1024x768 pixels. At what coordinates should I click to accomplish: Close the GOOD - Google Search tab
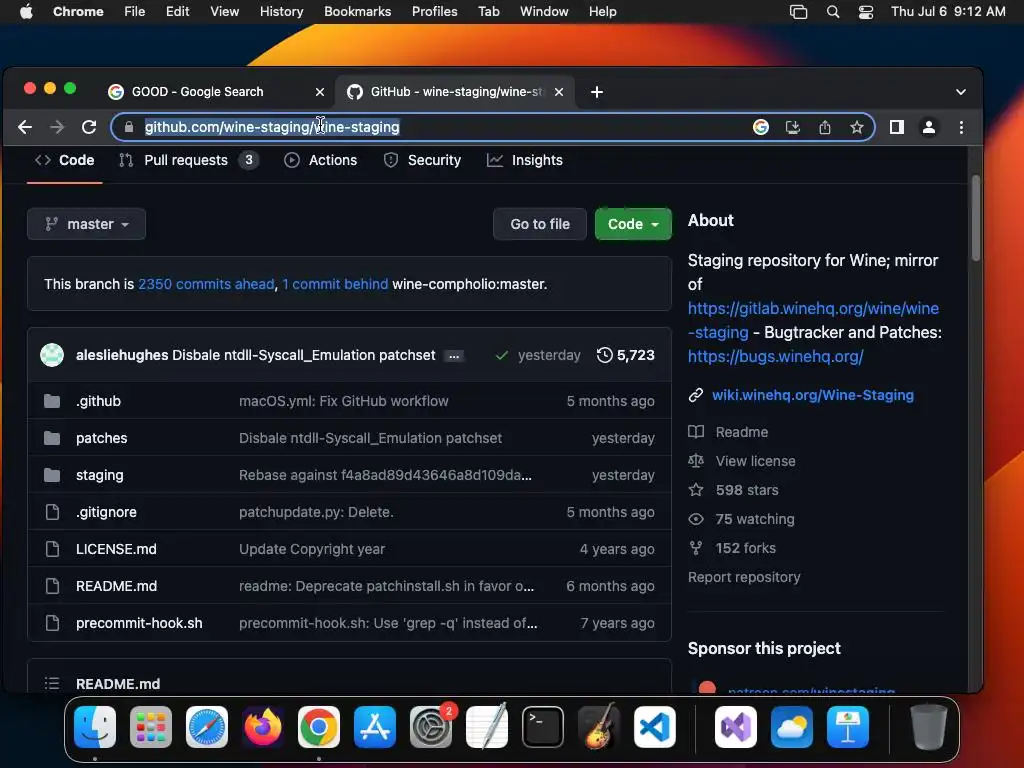320,92
